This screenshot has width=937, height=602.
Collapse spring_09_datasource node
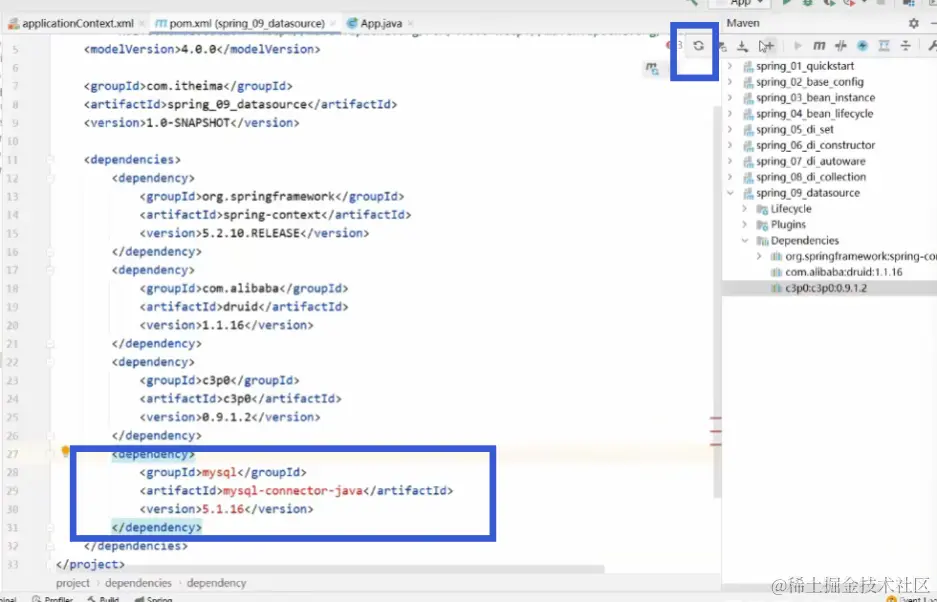click(730, 193)
